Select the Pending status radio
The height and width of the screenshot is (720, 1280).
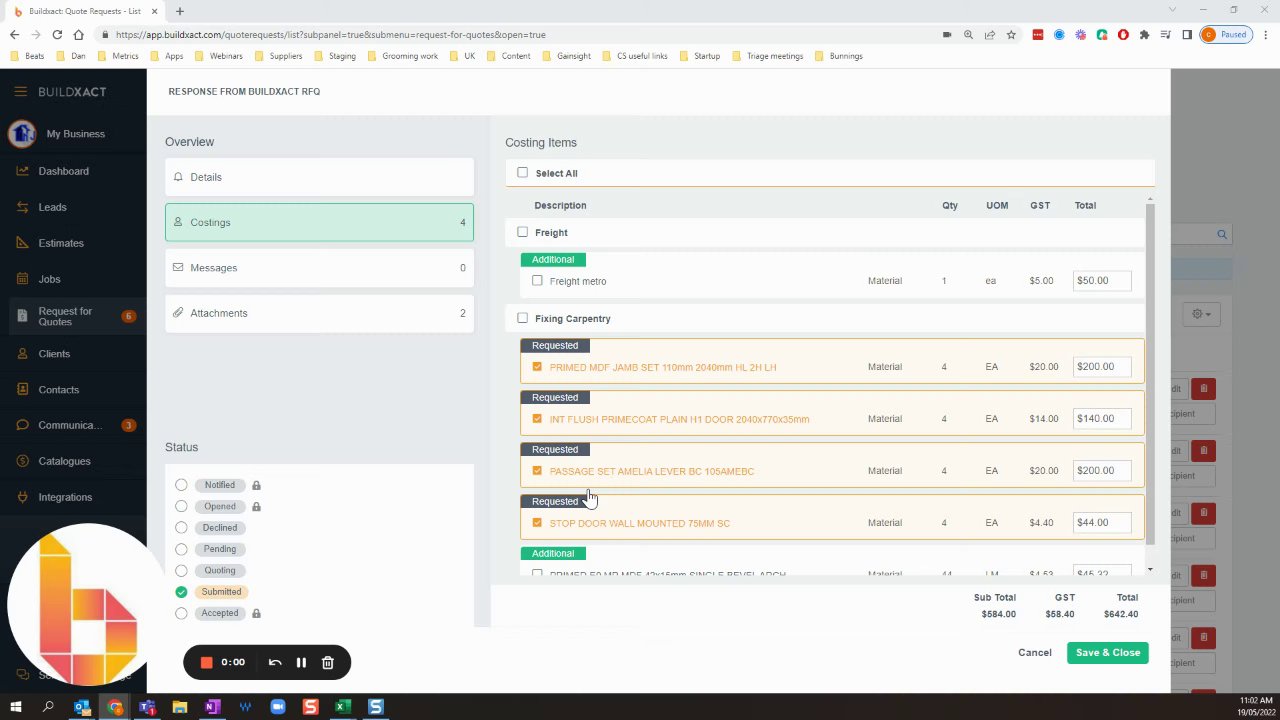pyautogui.click(x=181, y=549)
